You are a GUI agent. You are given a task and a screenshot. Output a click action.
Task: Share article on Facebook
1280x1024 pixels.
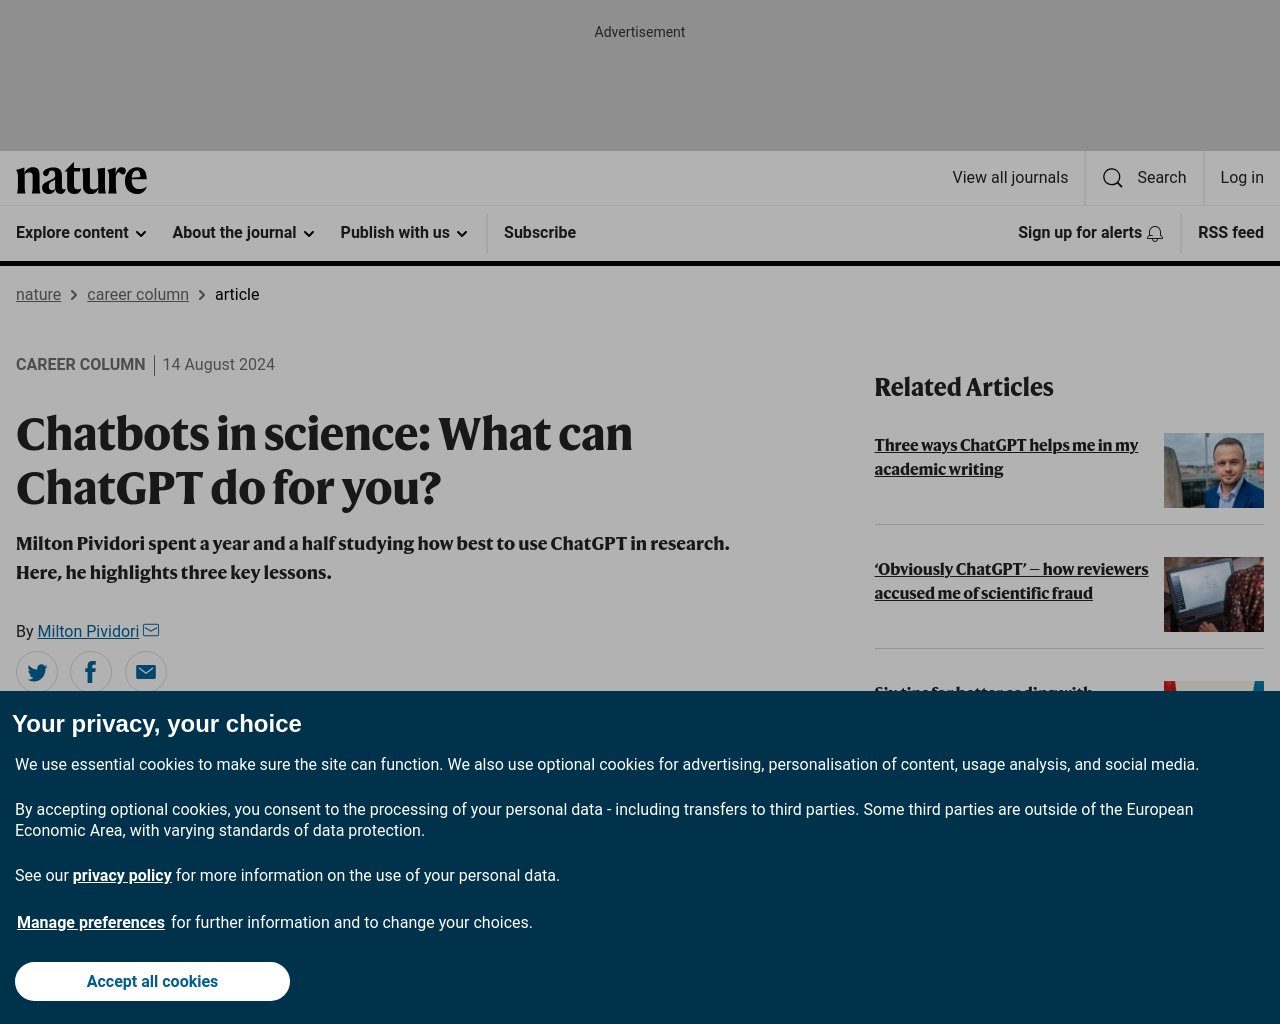[x=91, y=672]
